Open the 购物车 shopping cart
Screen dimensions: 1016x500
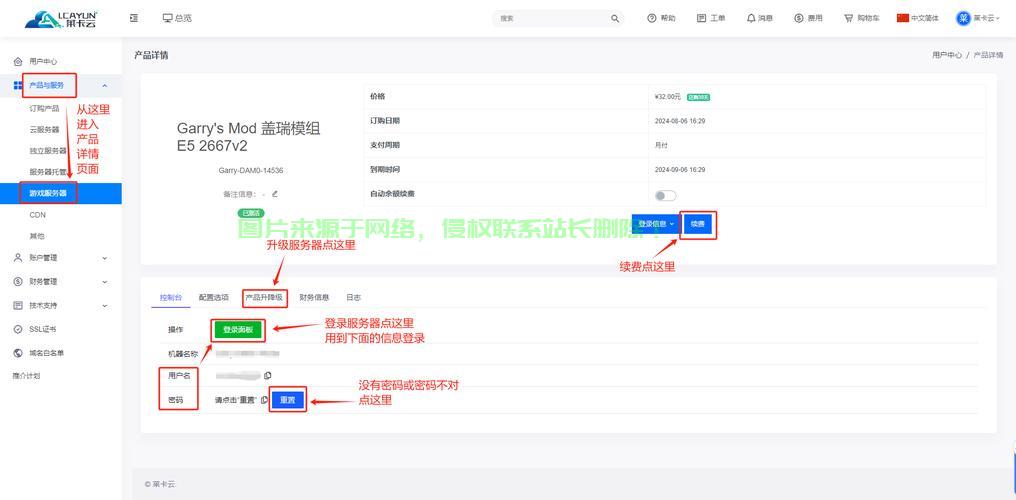861,18
